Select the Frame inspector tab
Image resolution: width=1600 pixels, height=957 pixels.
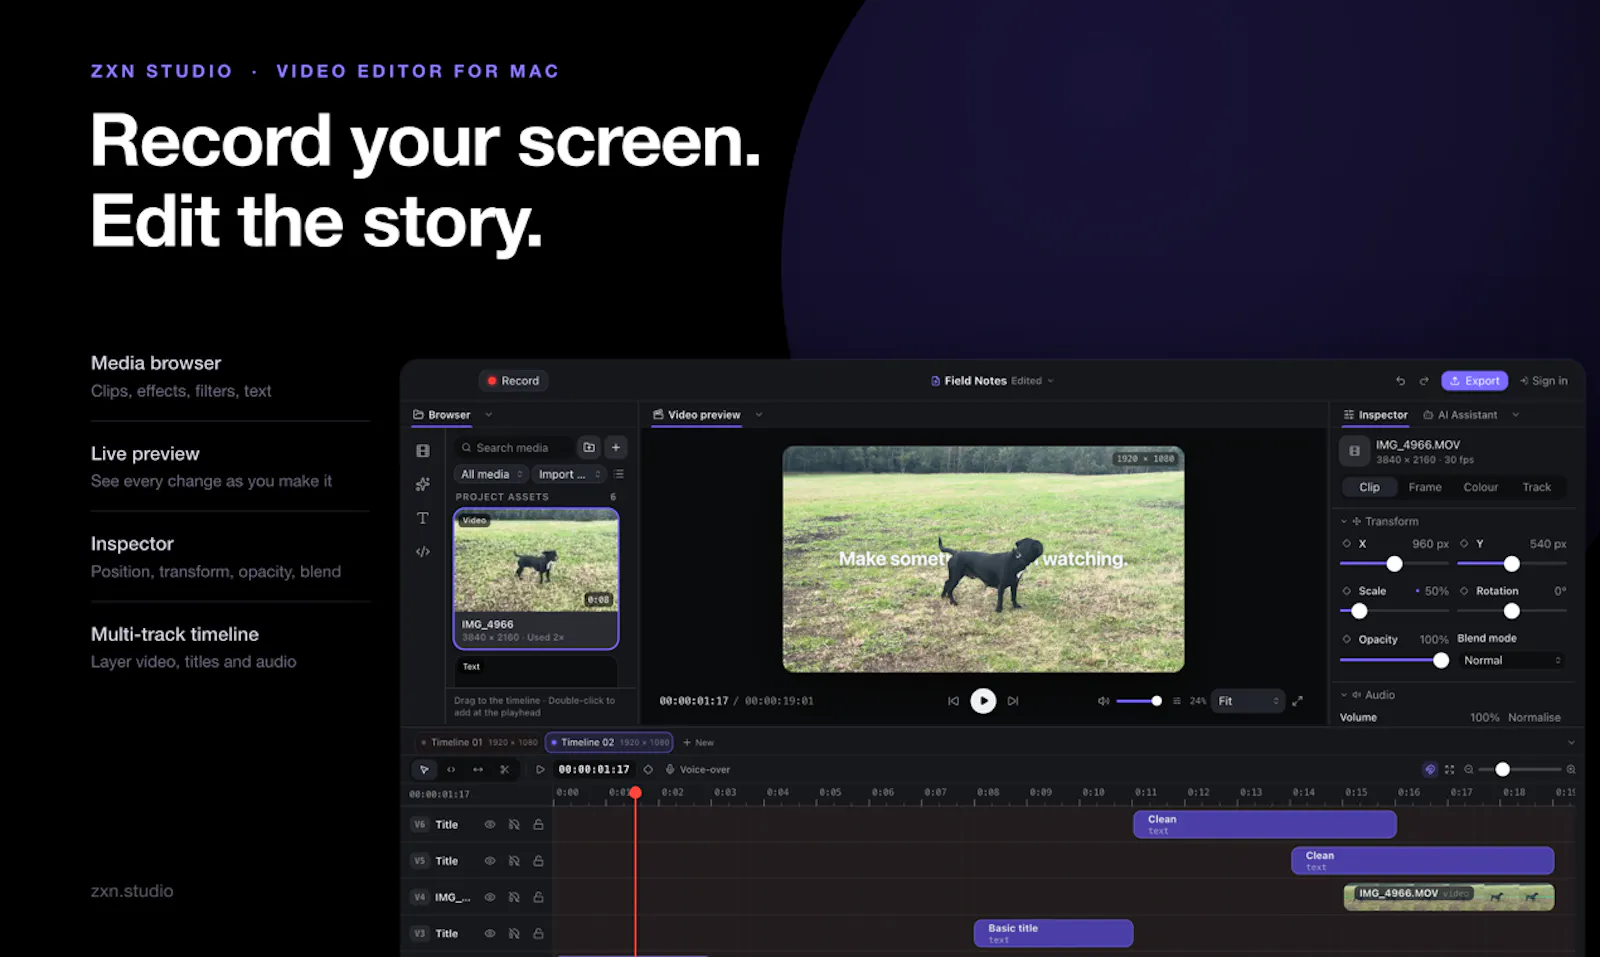click(x=1425, y=487)
